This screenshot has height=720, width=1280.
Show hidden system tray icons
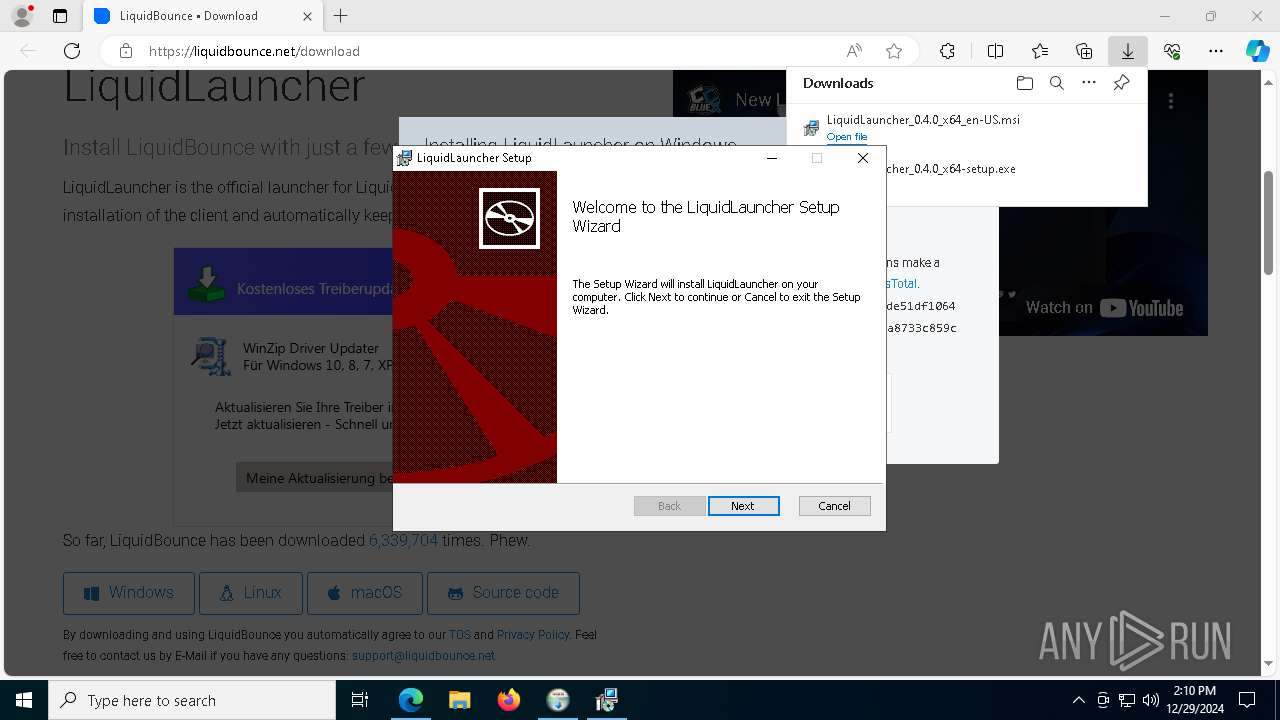click(1078, 700)
